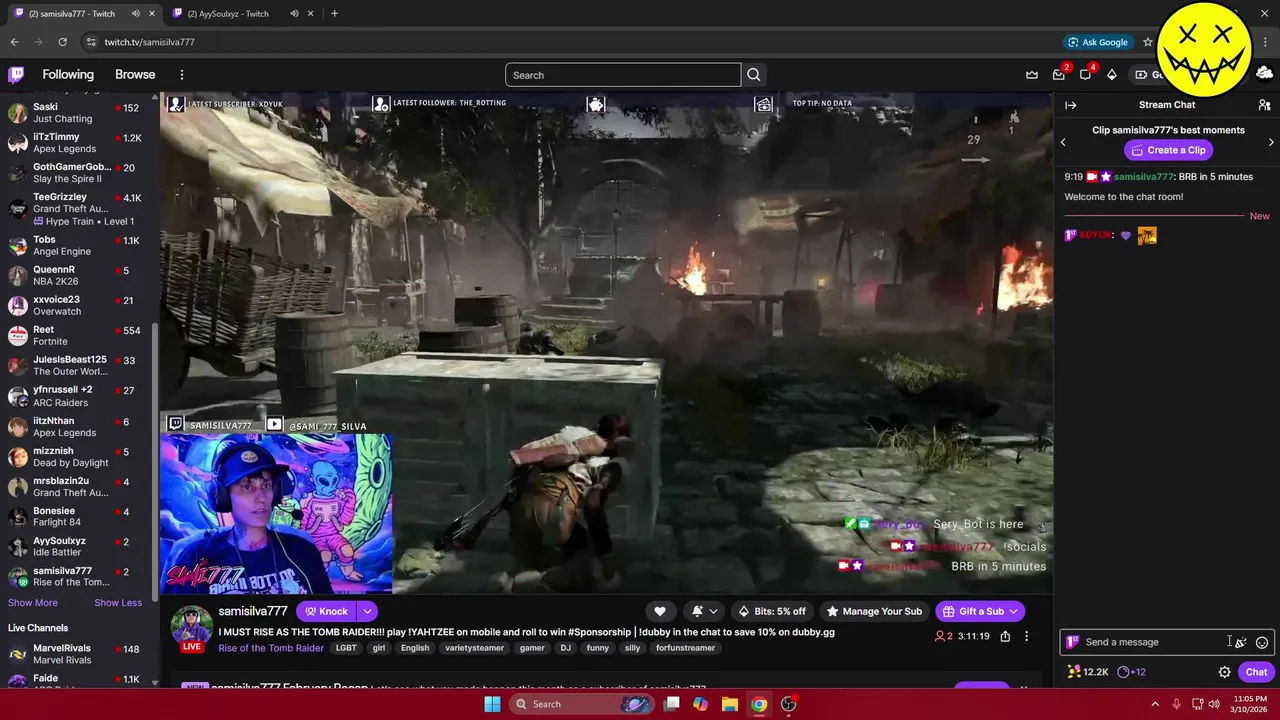The width and height of the screenshot is (1280, 720).
Task: Click the samisilva777 streamer avatar
Action: 191,626
